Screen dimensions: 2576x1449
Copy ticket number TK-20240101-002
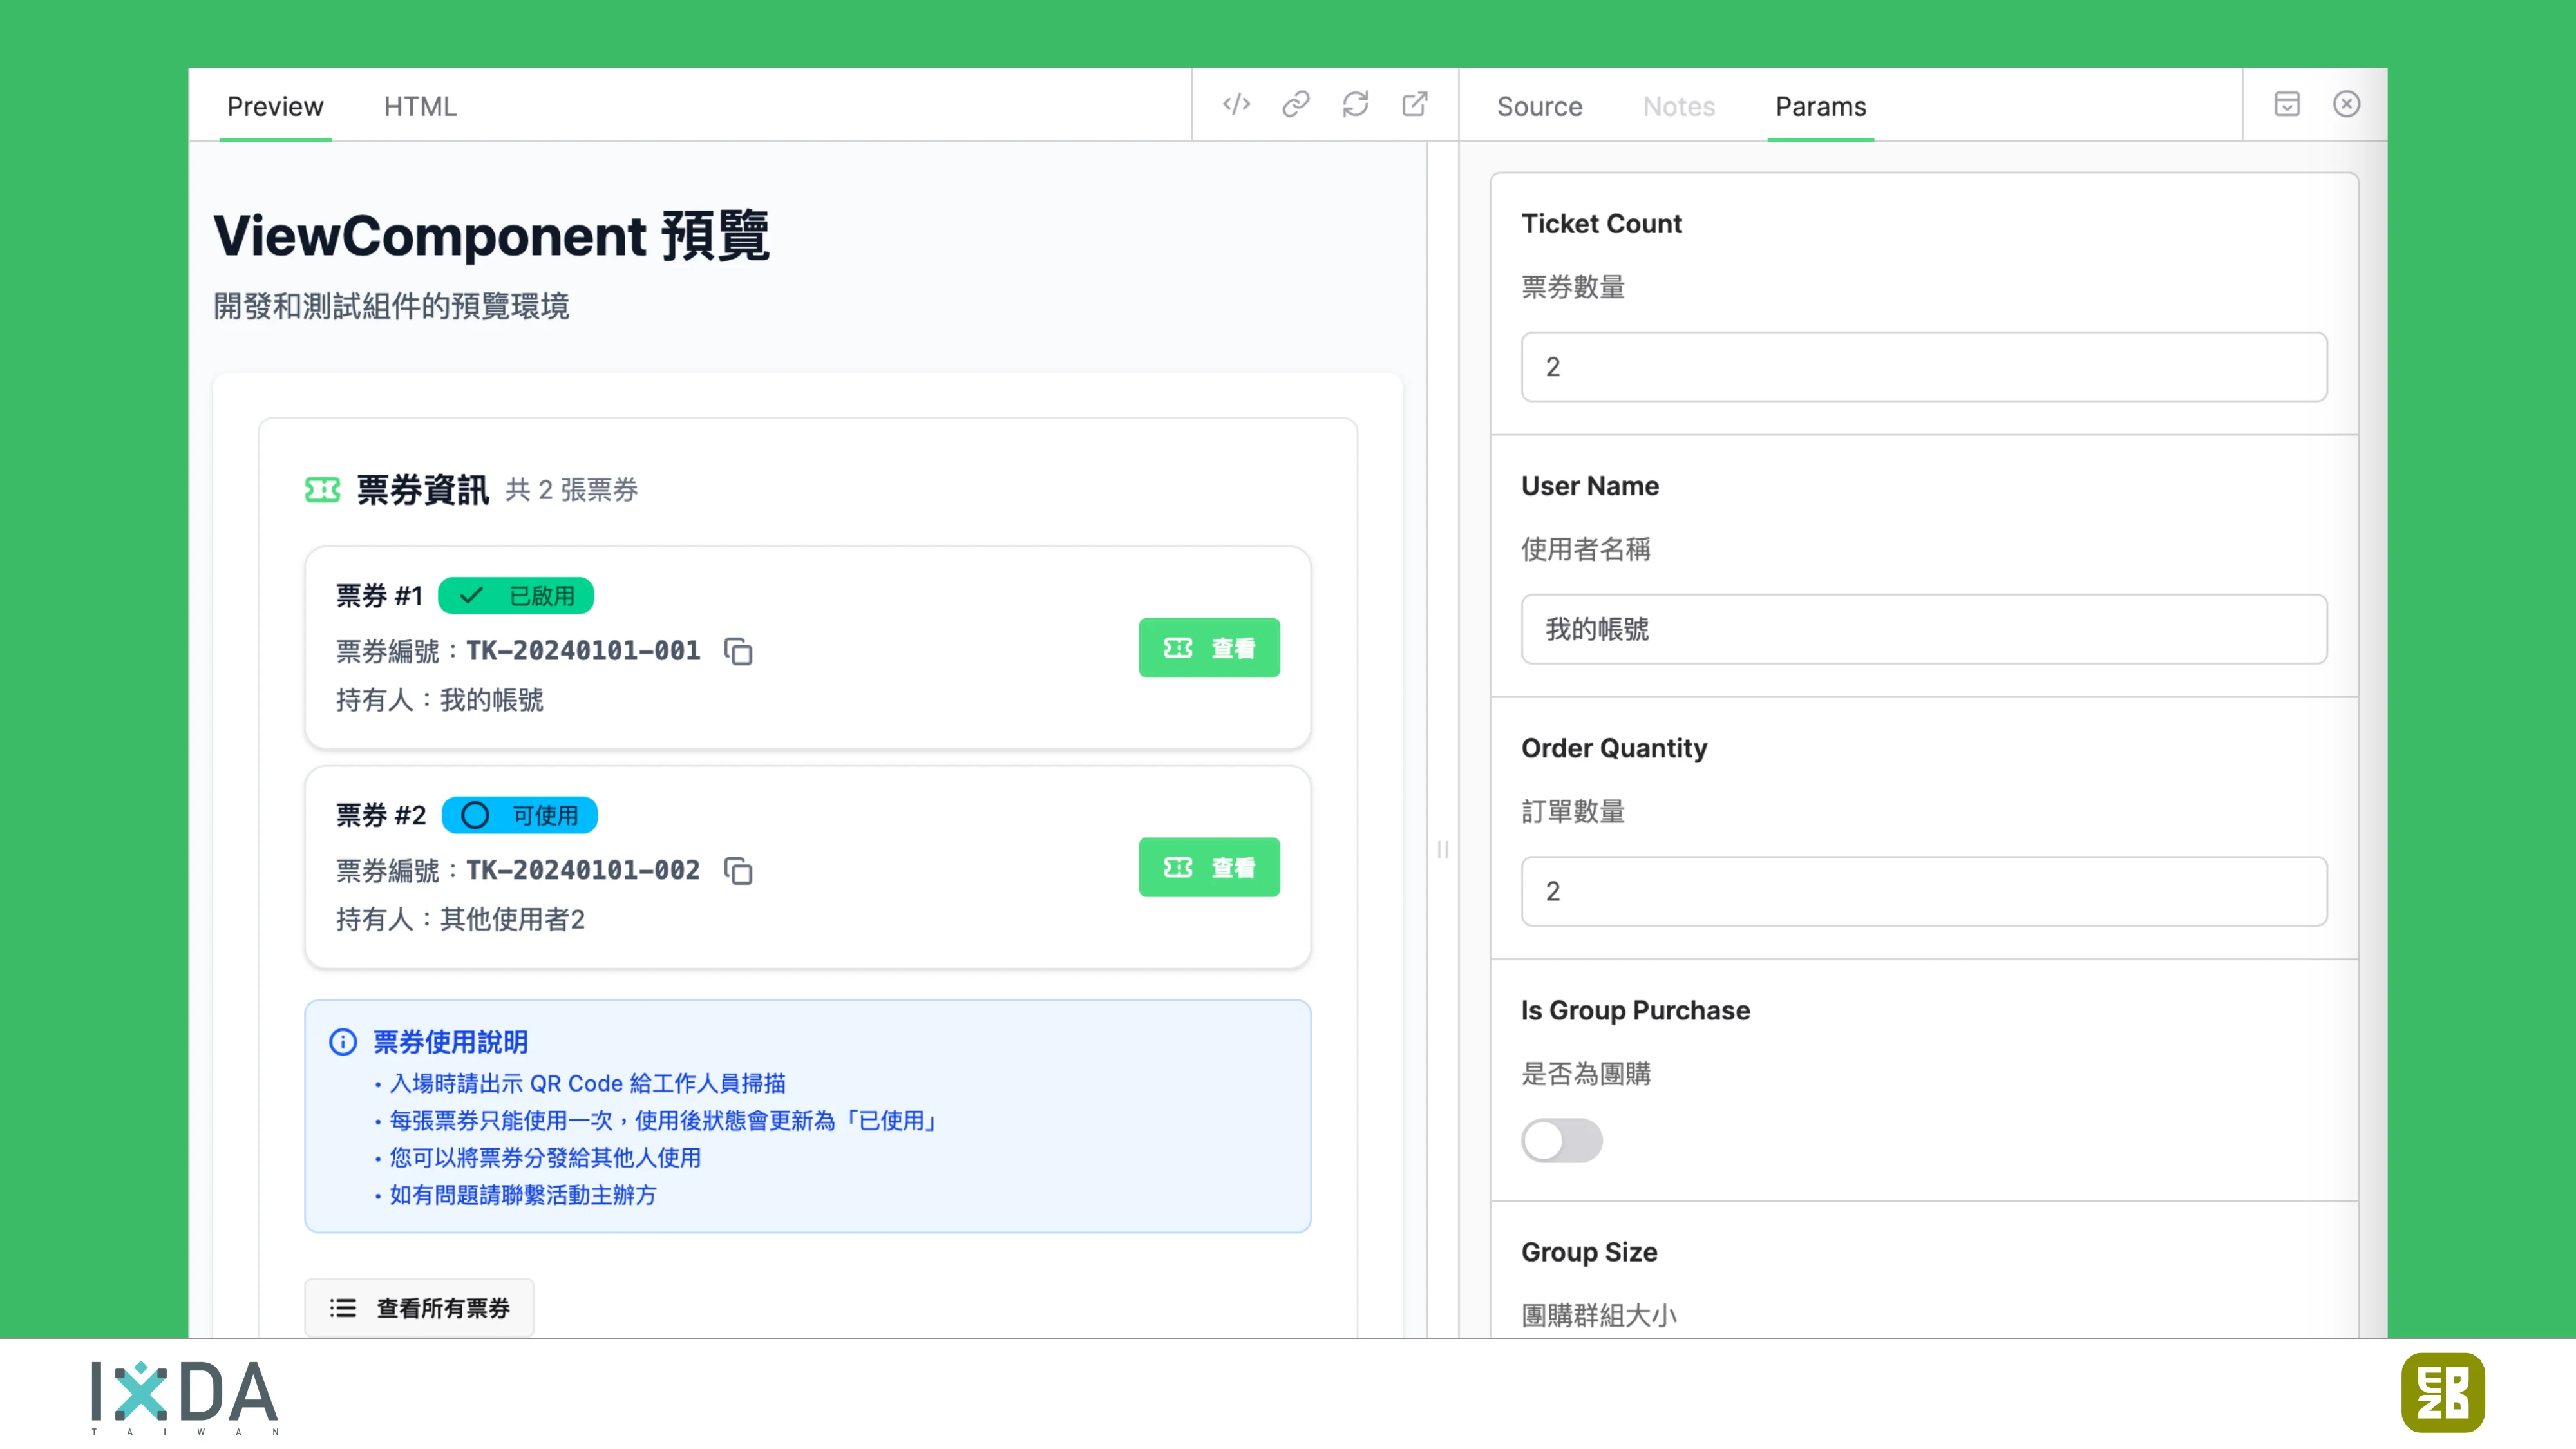[x=738, y=870]
